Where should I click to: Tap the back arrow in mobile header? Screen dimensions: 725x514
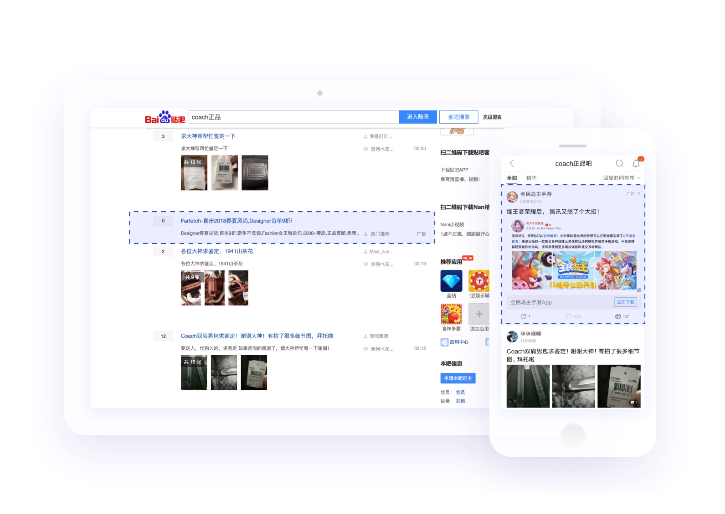(512, 163)
